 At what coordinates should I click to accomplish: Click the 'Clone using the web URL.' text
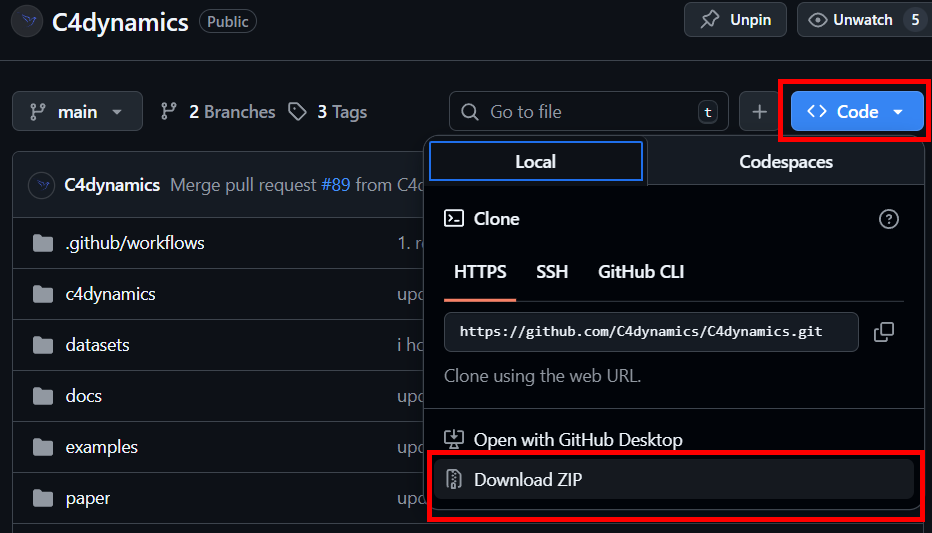point(543,376)
